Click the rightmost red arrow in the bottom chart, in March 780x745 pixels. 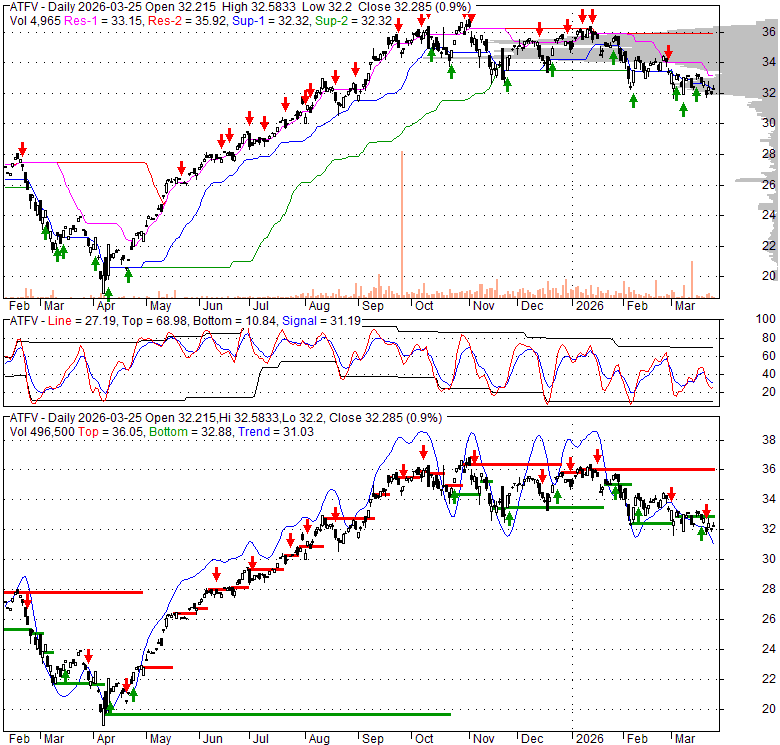(x=706, y=510)
